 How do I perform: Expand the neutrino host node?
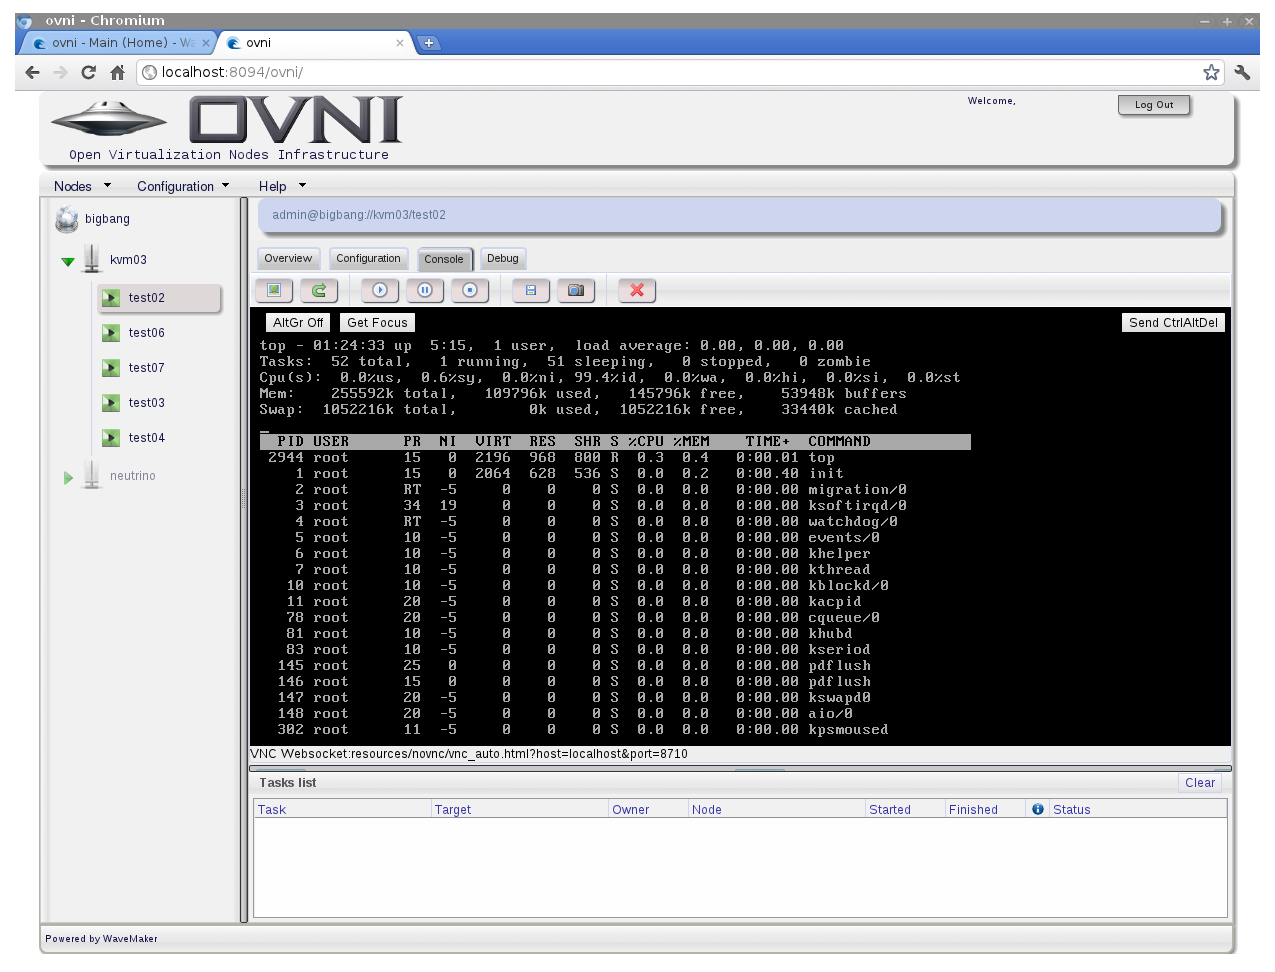pos(68,476)
